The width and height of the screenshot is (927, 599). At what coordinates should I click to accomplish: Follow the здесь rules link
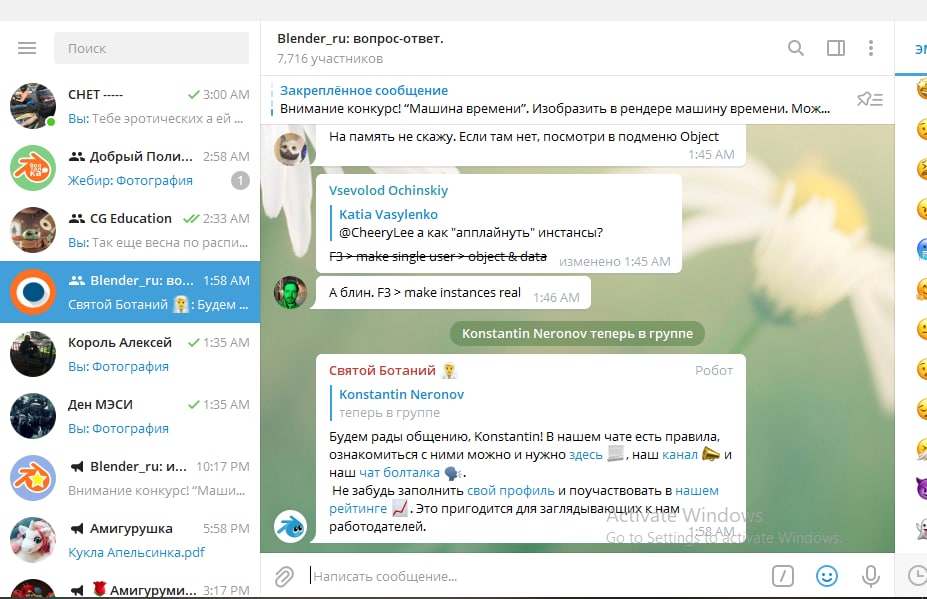click(585, 455)
